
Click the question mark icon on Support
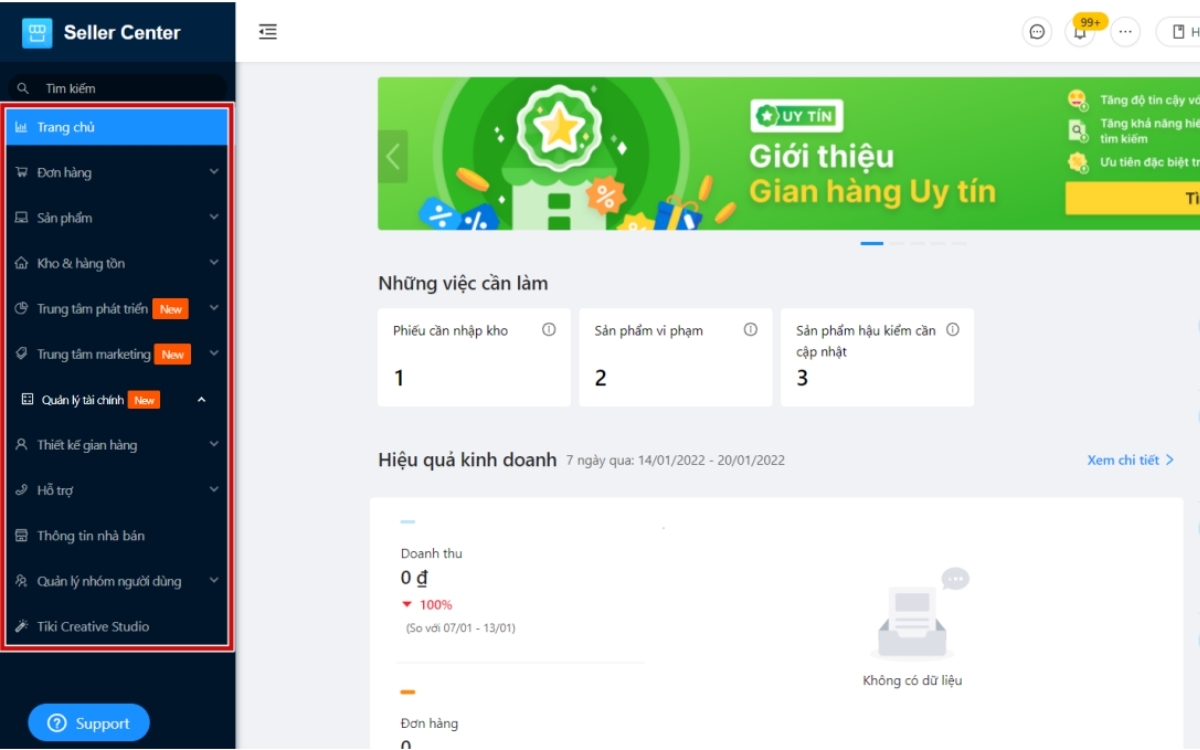pyautogui.click(x=57, y=723)
